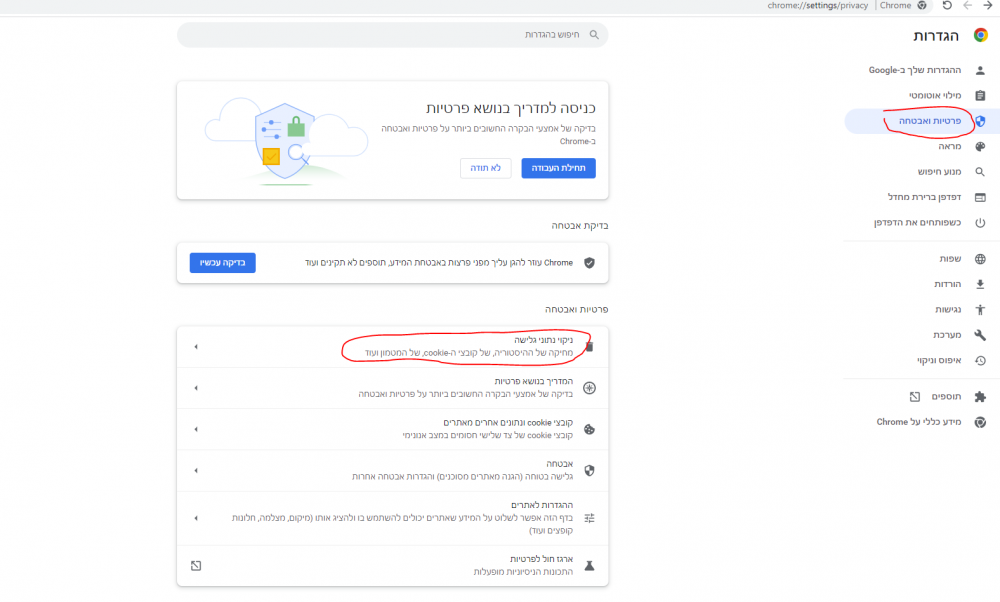
Task: Click the בדיקה עכשיו button
Action: point(223,263)
